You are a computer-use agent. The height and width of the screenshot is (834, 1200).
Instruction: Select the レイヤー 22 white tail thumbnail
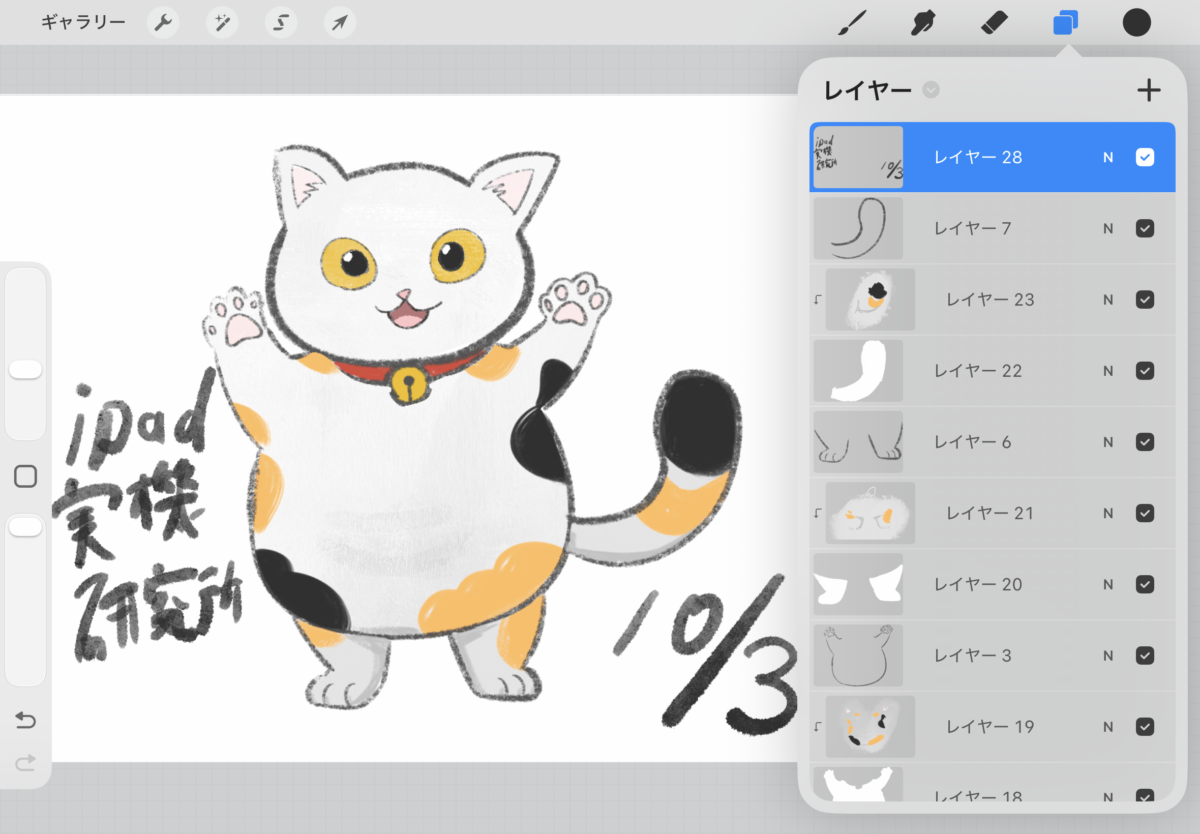tap(858, 370)
